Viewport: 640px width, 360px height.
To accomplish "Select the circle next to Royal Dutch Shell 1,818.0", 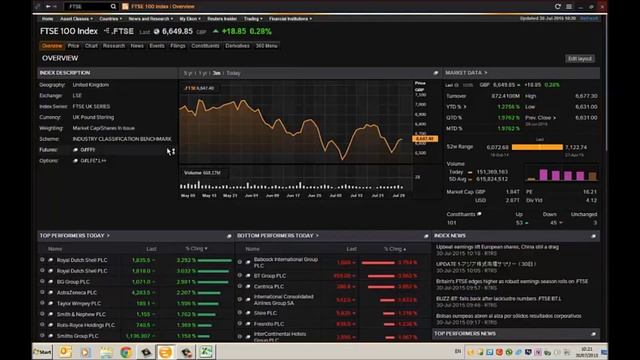I will coord(42,270).
